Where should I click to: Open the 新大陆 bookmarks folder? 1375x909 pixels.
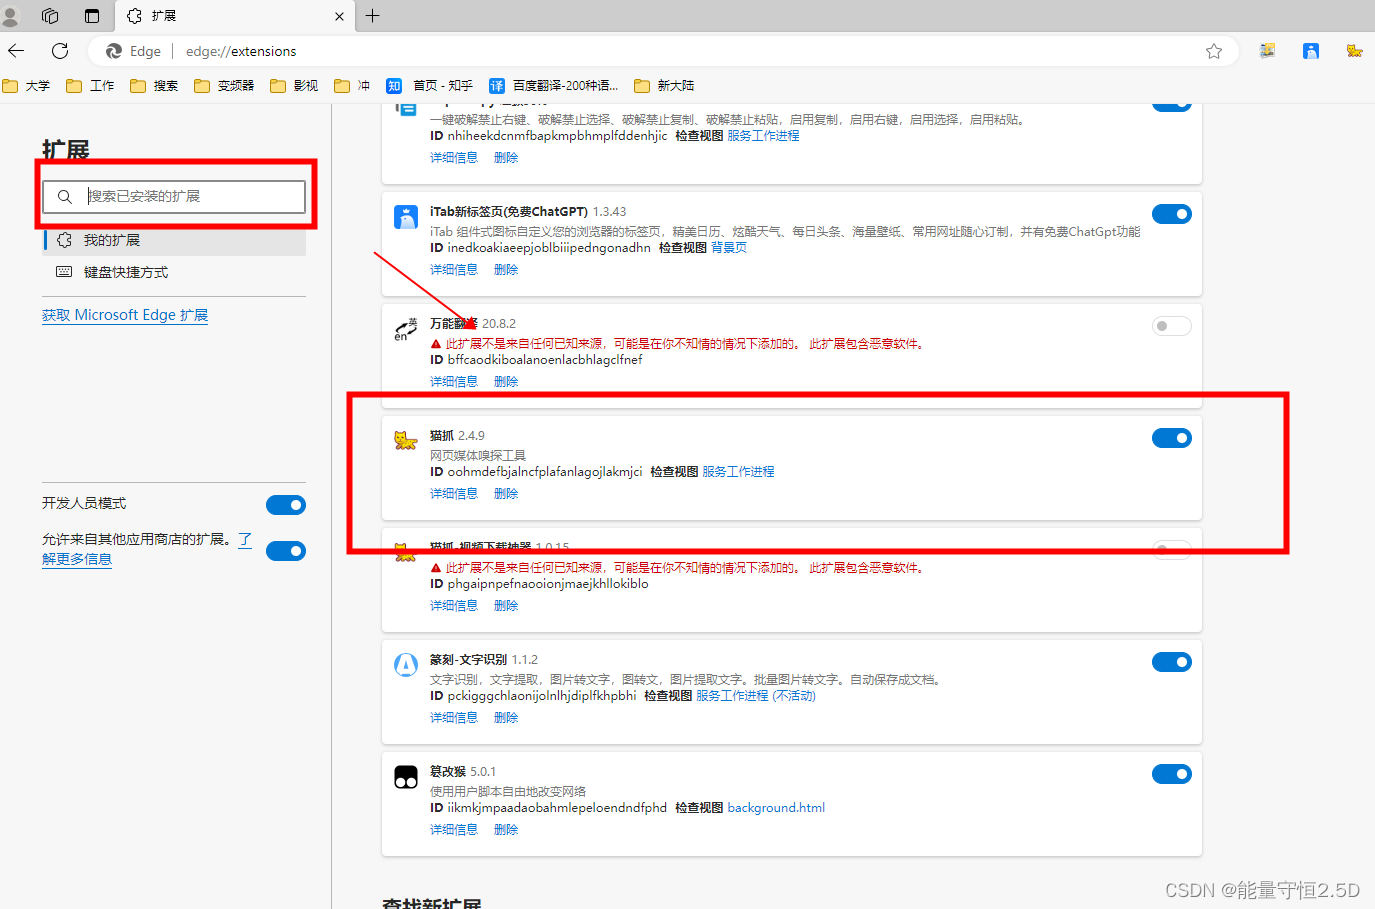coord(664,86)
